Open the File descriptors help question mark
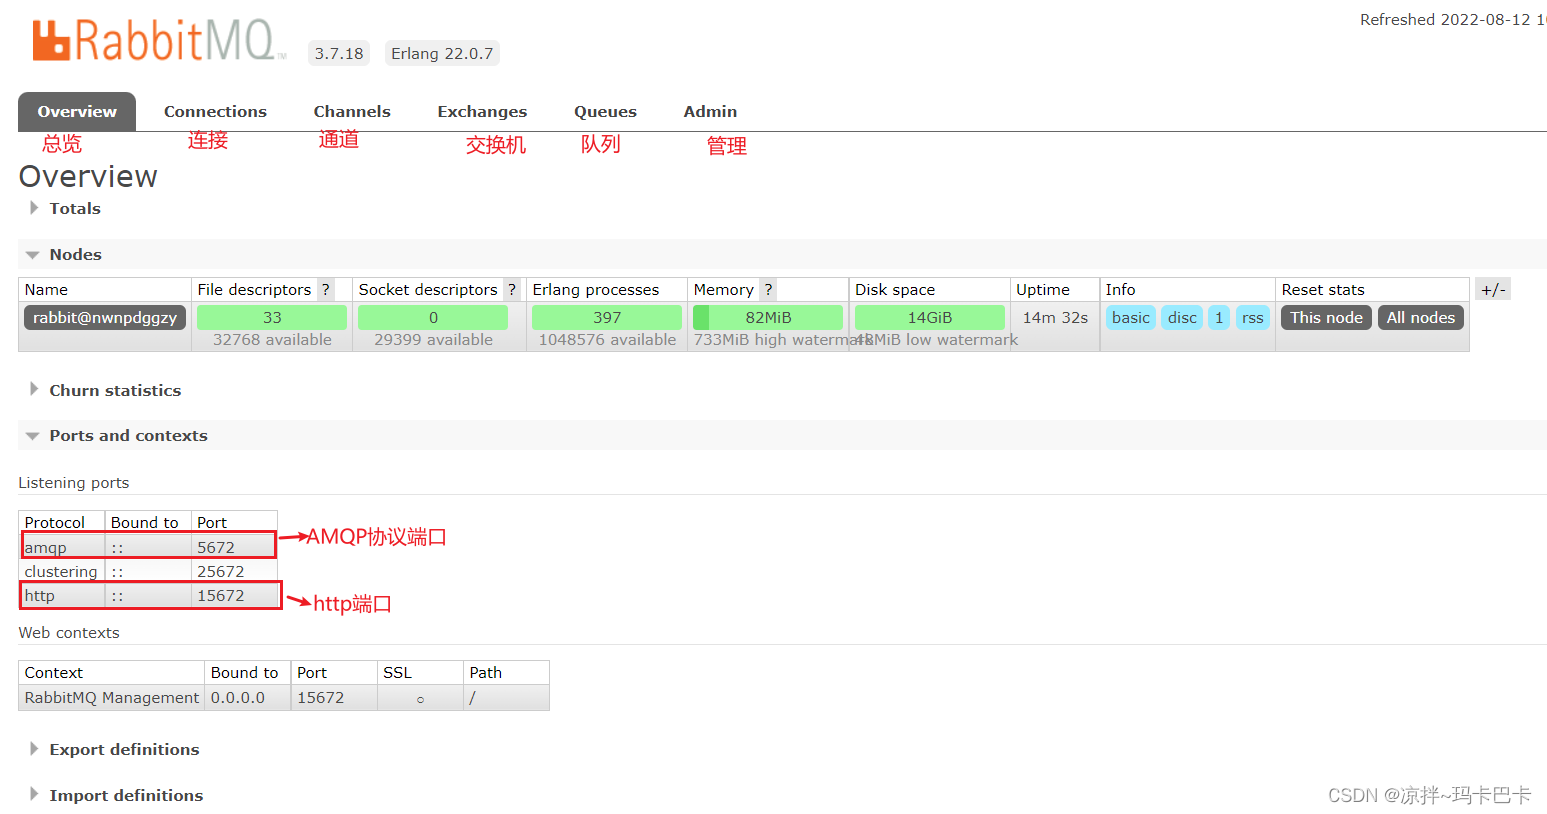This screenshot has width=1547, height=814. 325,290
